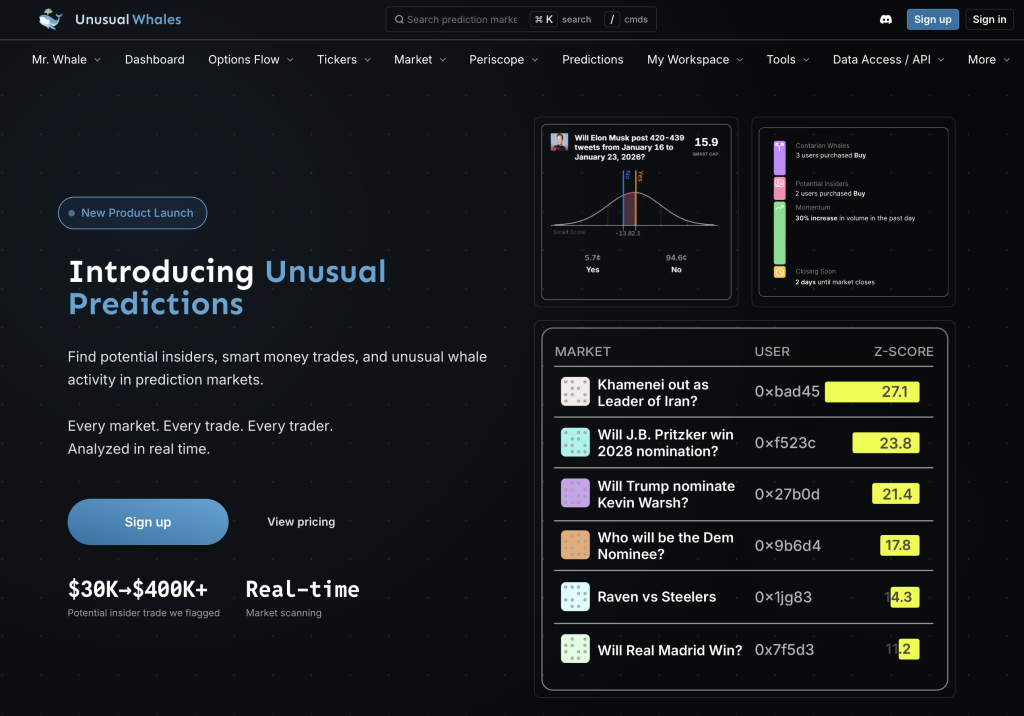Click the Real Madrid market green icon
The height and width of the screenshot is (716, 1024).
[575, 649]
